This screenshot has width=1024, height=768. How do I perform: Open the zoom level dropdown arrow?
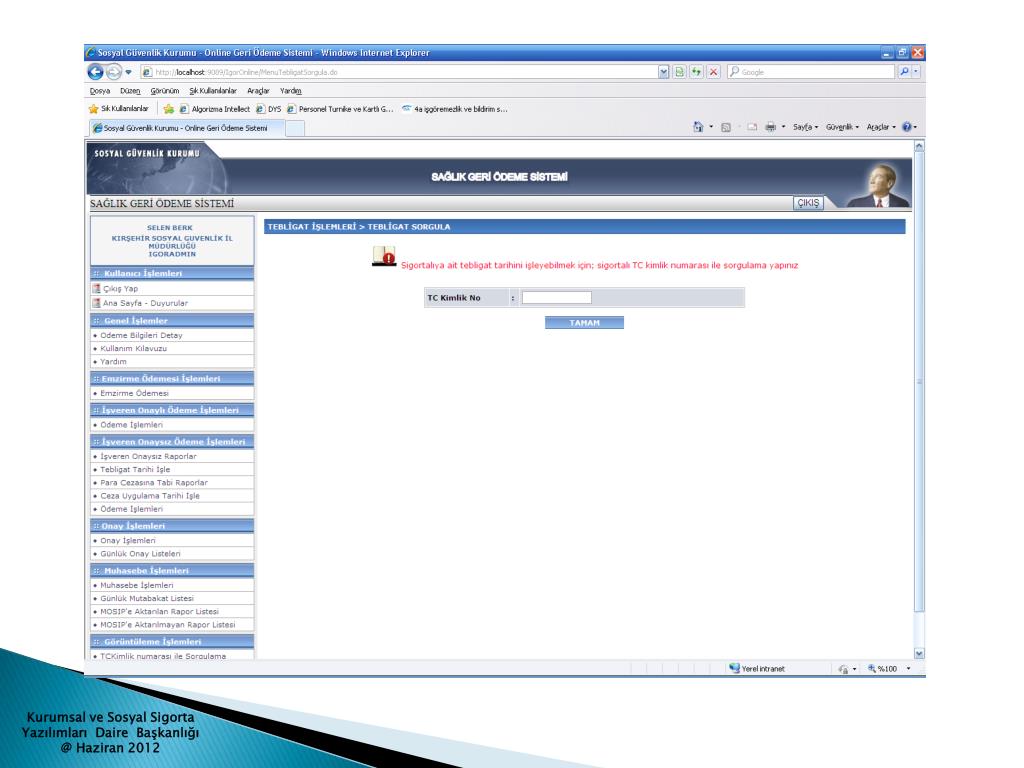tap(908, 669)
